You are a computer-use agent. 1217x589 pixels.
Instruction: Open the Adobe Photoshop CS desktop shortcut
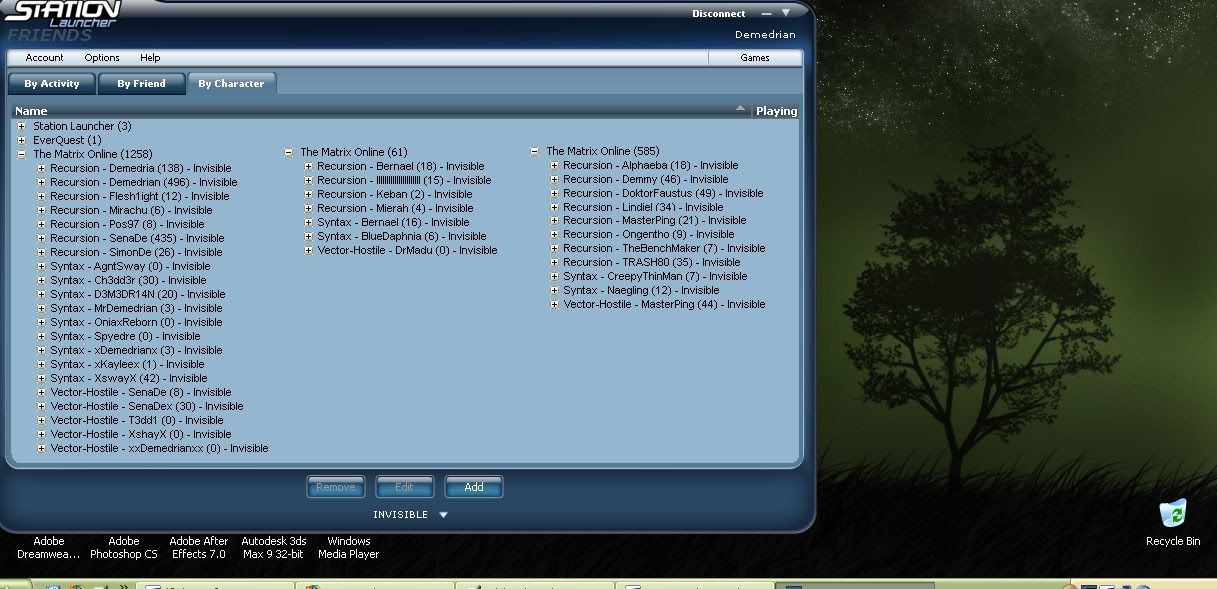click(x=124, y=547)
